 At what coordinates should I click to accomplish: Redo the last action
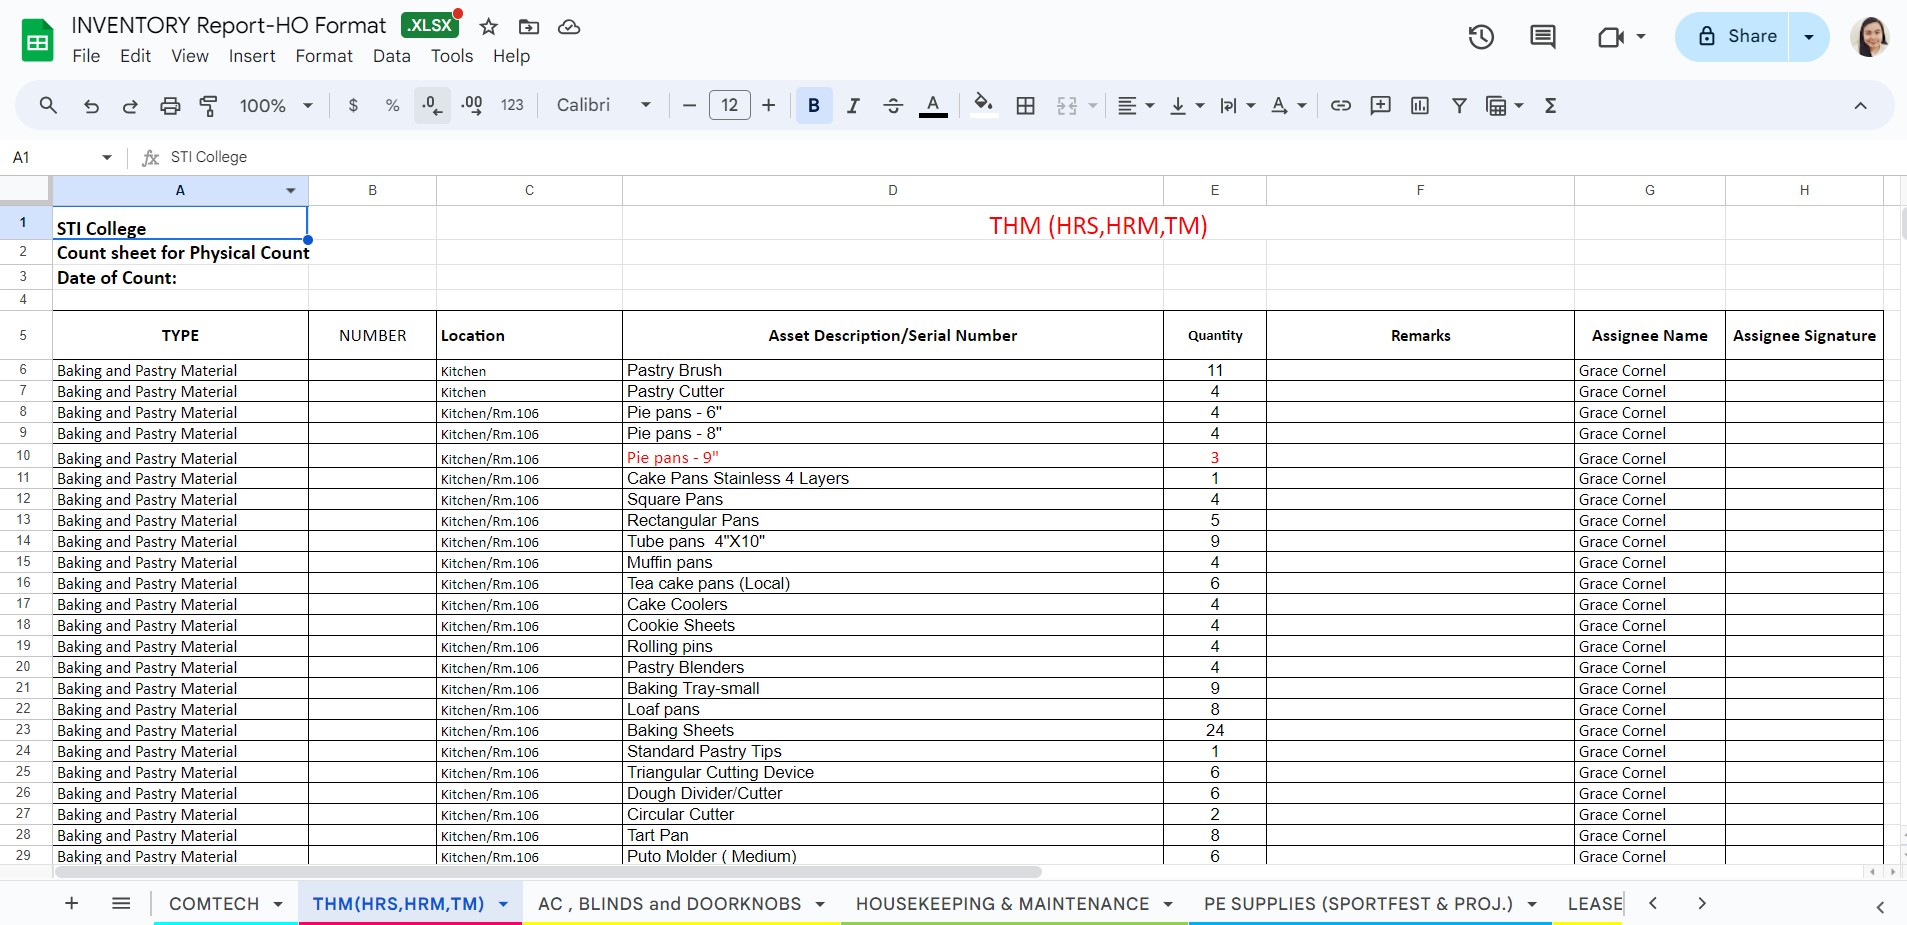coord(130,105)
